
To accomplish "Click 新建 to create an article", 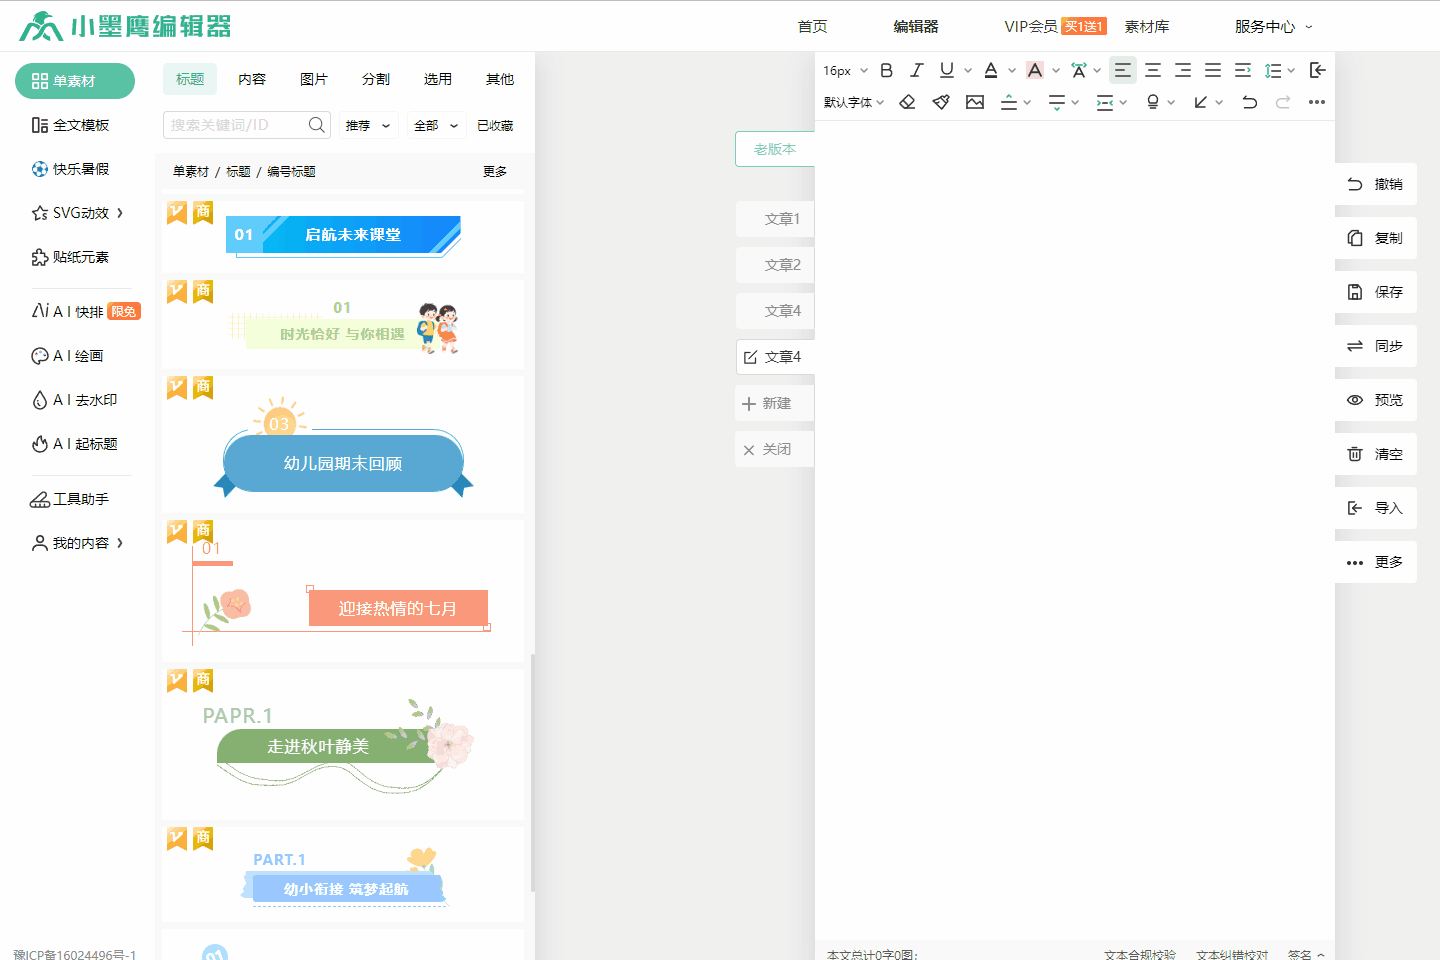I will point(775,403).
